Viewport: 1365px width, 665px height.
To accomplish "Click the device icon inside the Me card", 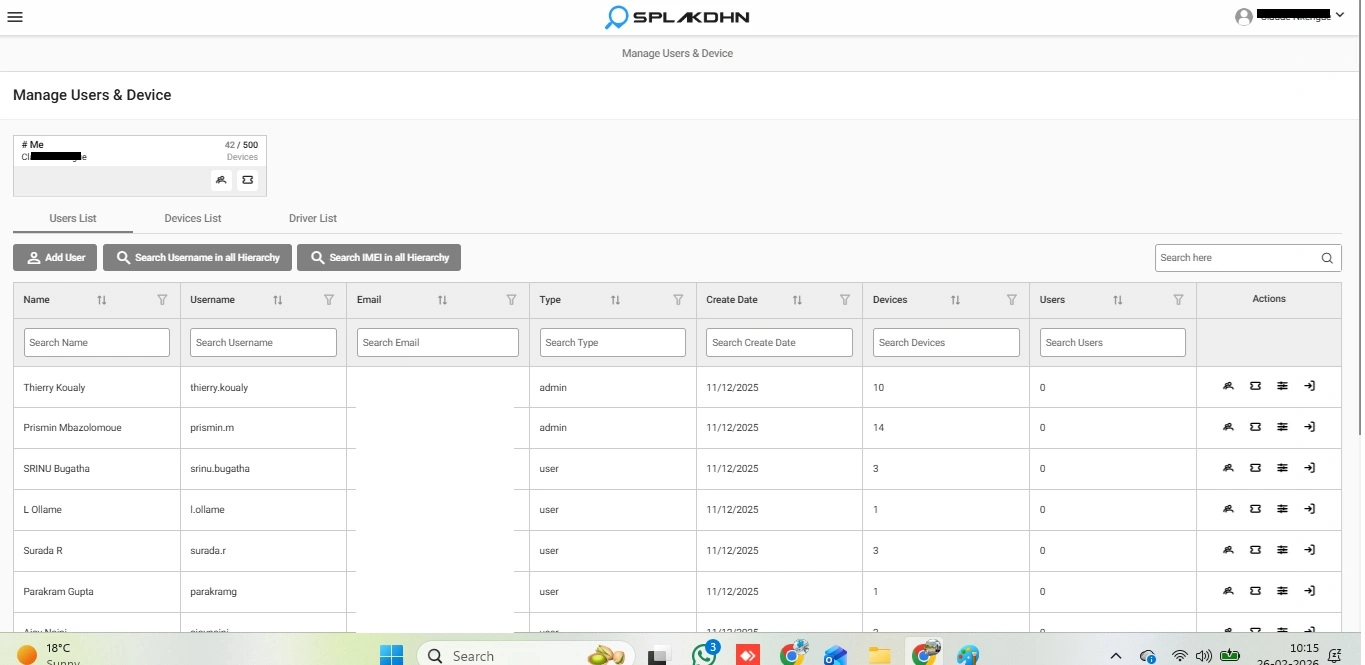I will 247,180.
